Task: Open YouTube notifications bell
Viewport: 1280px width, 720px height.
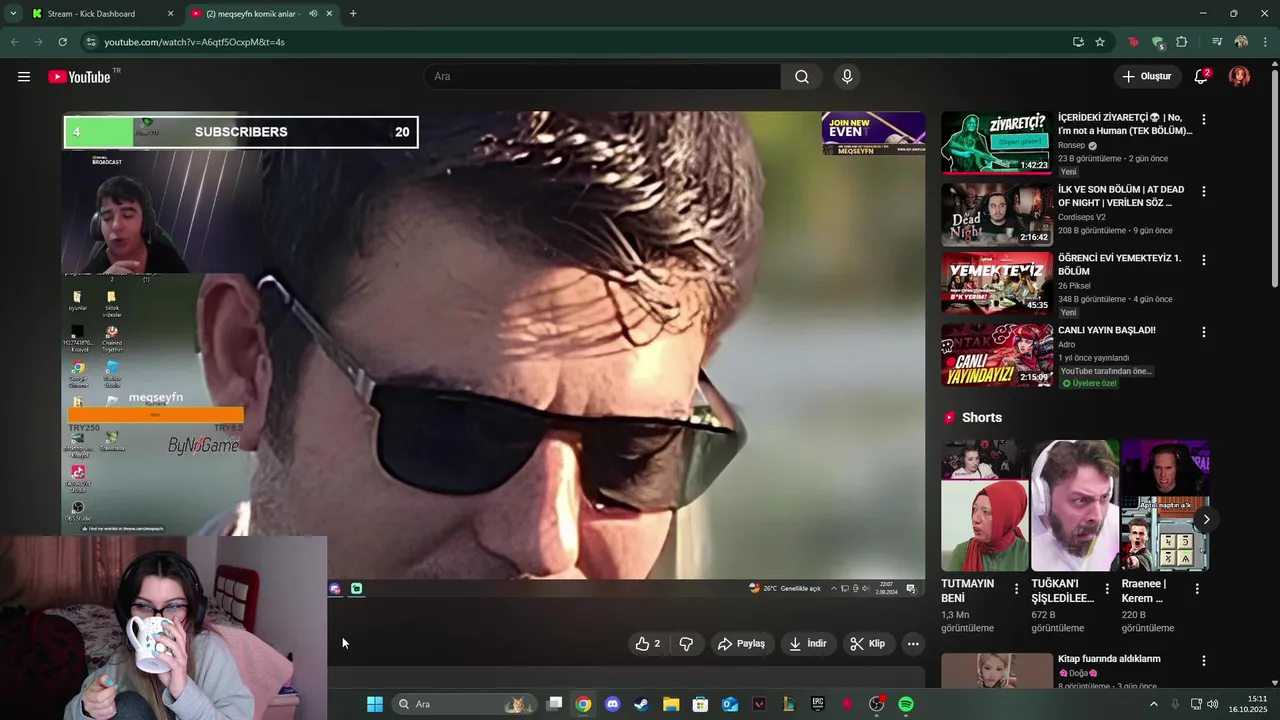Action: [x=1201, y=77]
